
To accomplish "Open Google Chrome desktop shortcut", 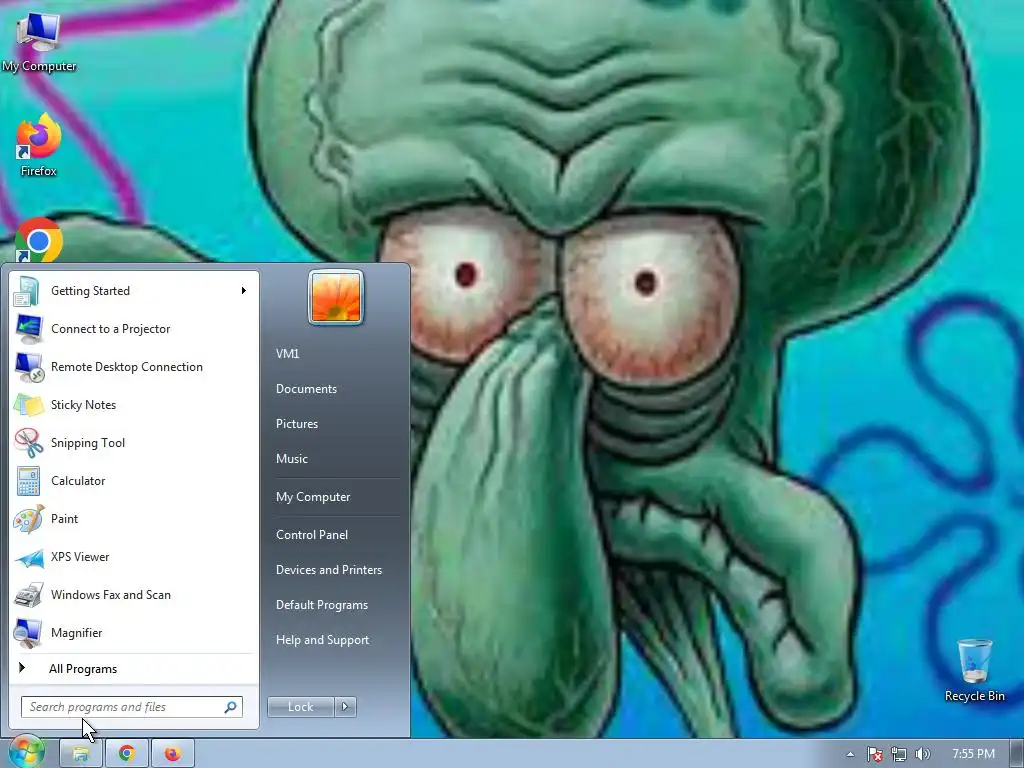I will 39,240.
